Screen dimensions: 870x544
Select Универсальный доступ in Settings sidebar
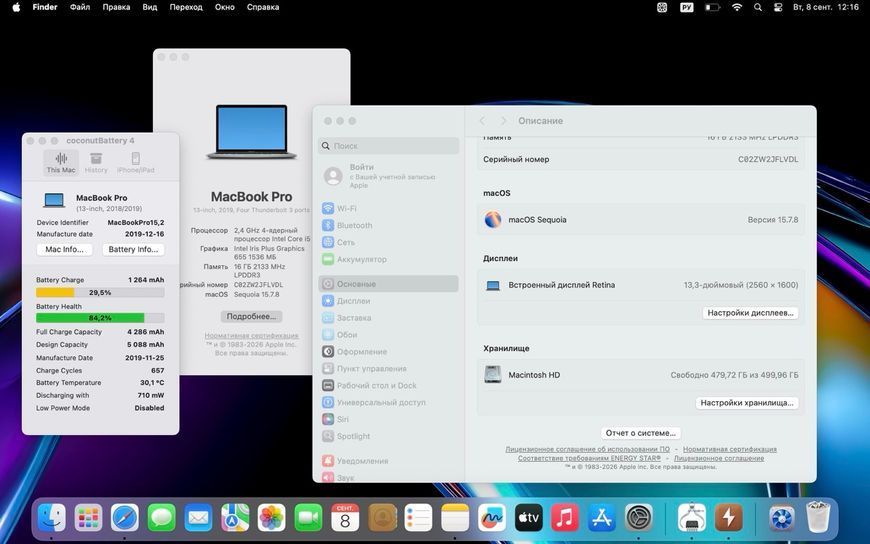(x=388, y=402)
